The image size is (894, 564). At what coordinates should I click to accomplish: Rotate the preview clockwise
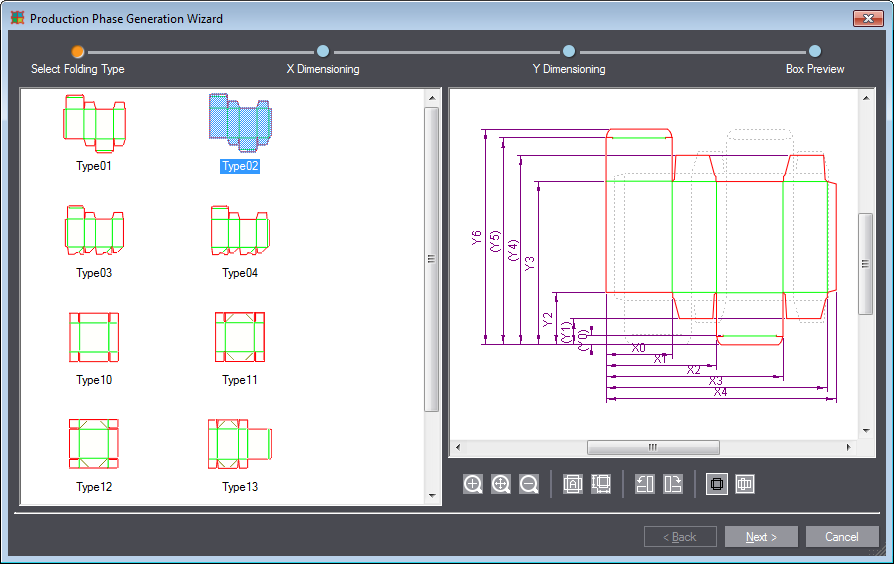coord(673,484)
